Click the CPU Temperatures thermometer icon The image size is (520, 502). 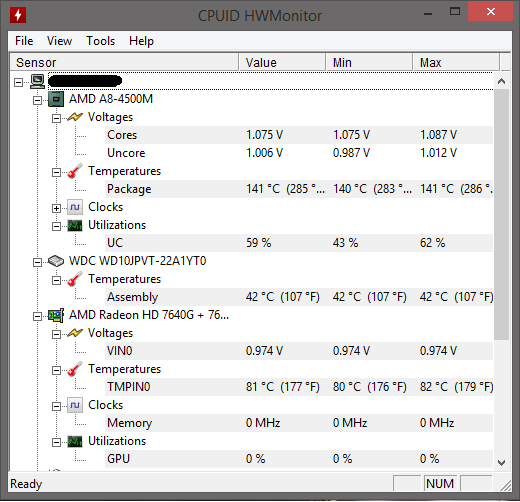(x=75, y=171)
